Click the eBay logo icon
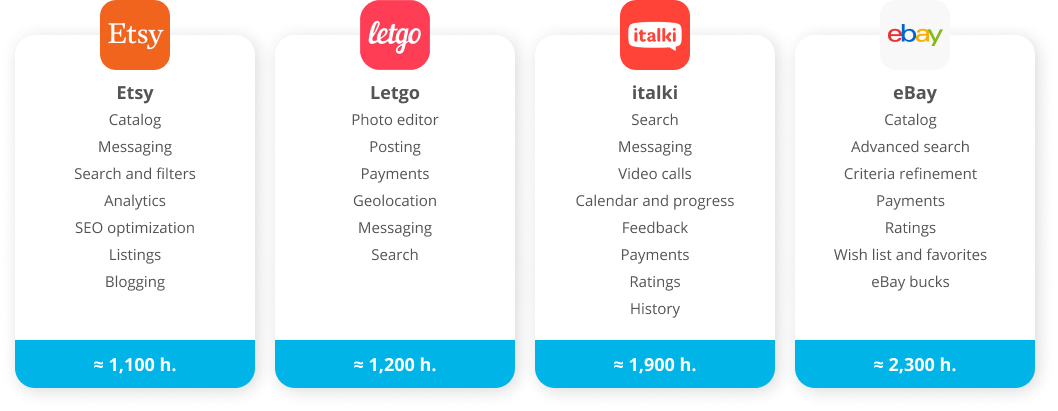This screenshot has width=1058, height=411. point(914,35)
